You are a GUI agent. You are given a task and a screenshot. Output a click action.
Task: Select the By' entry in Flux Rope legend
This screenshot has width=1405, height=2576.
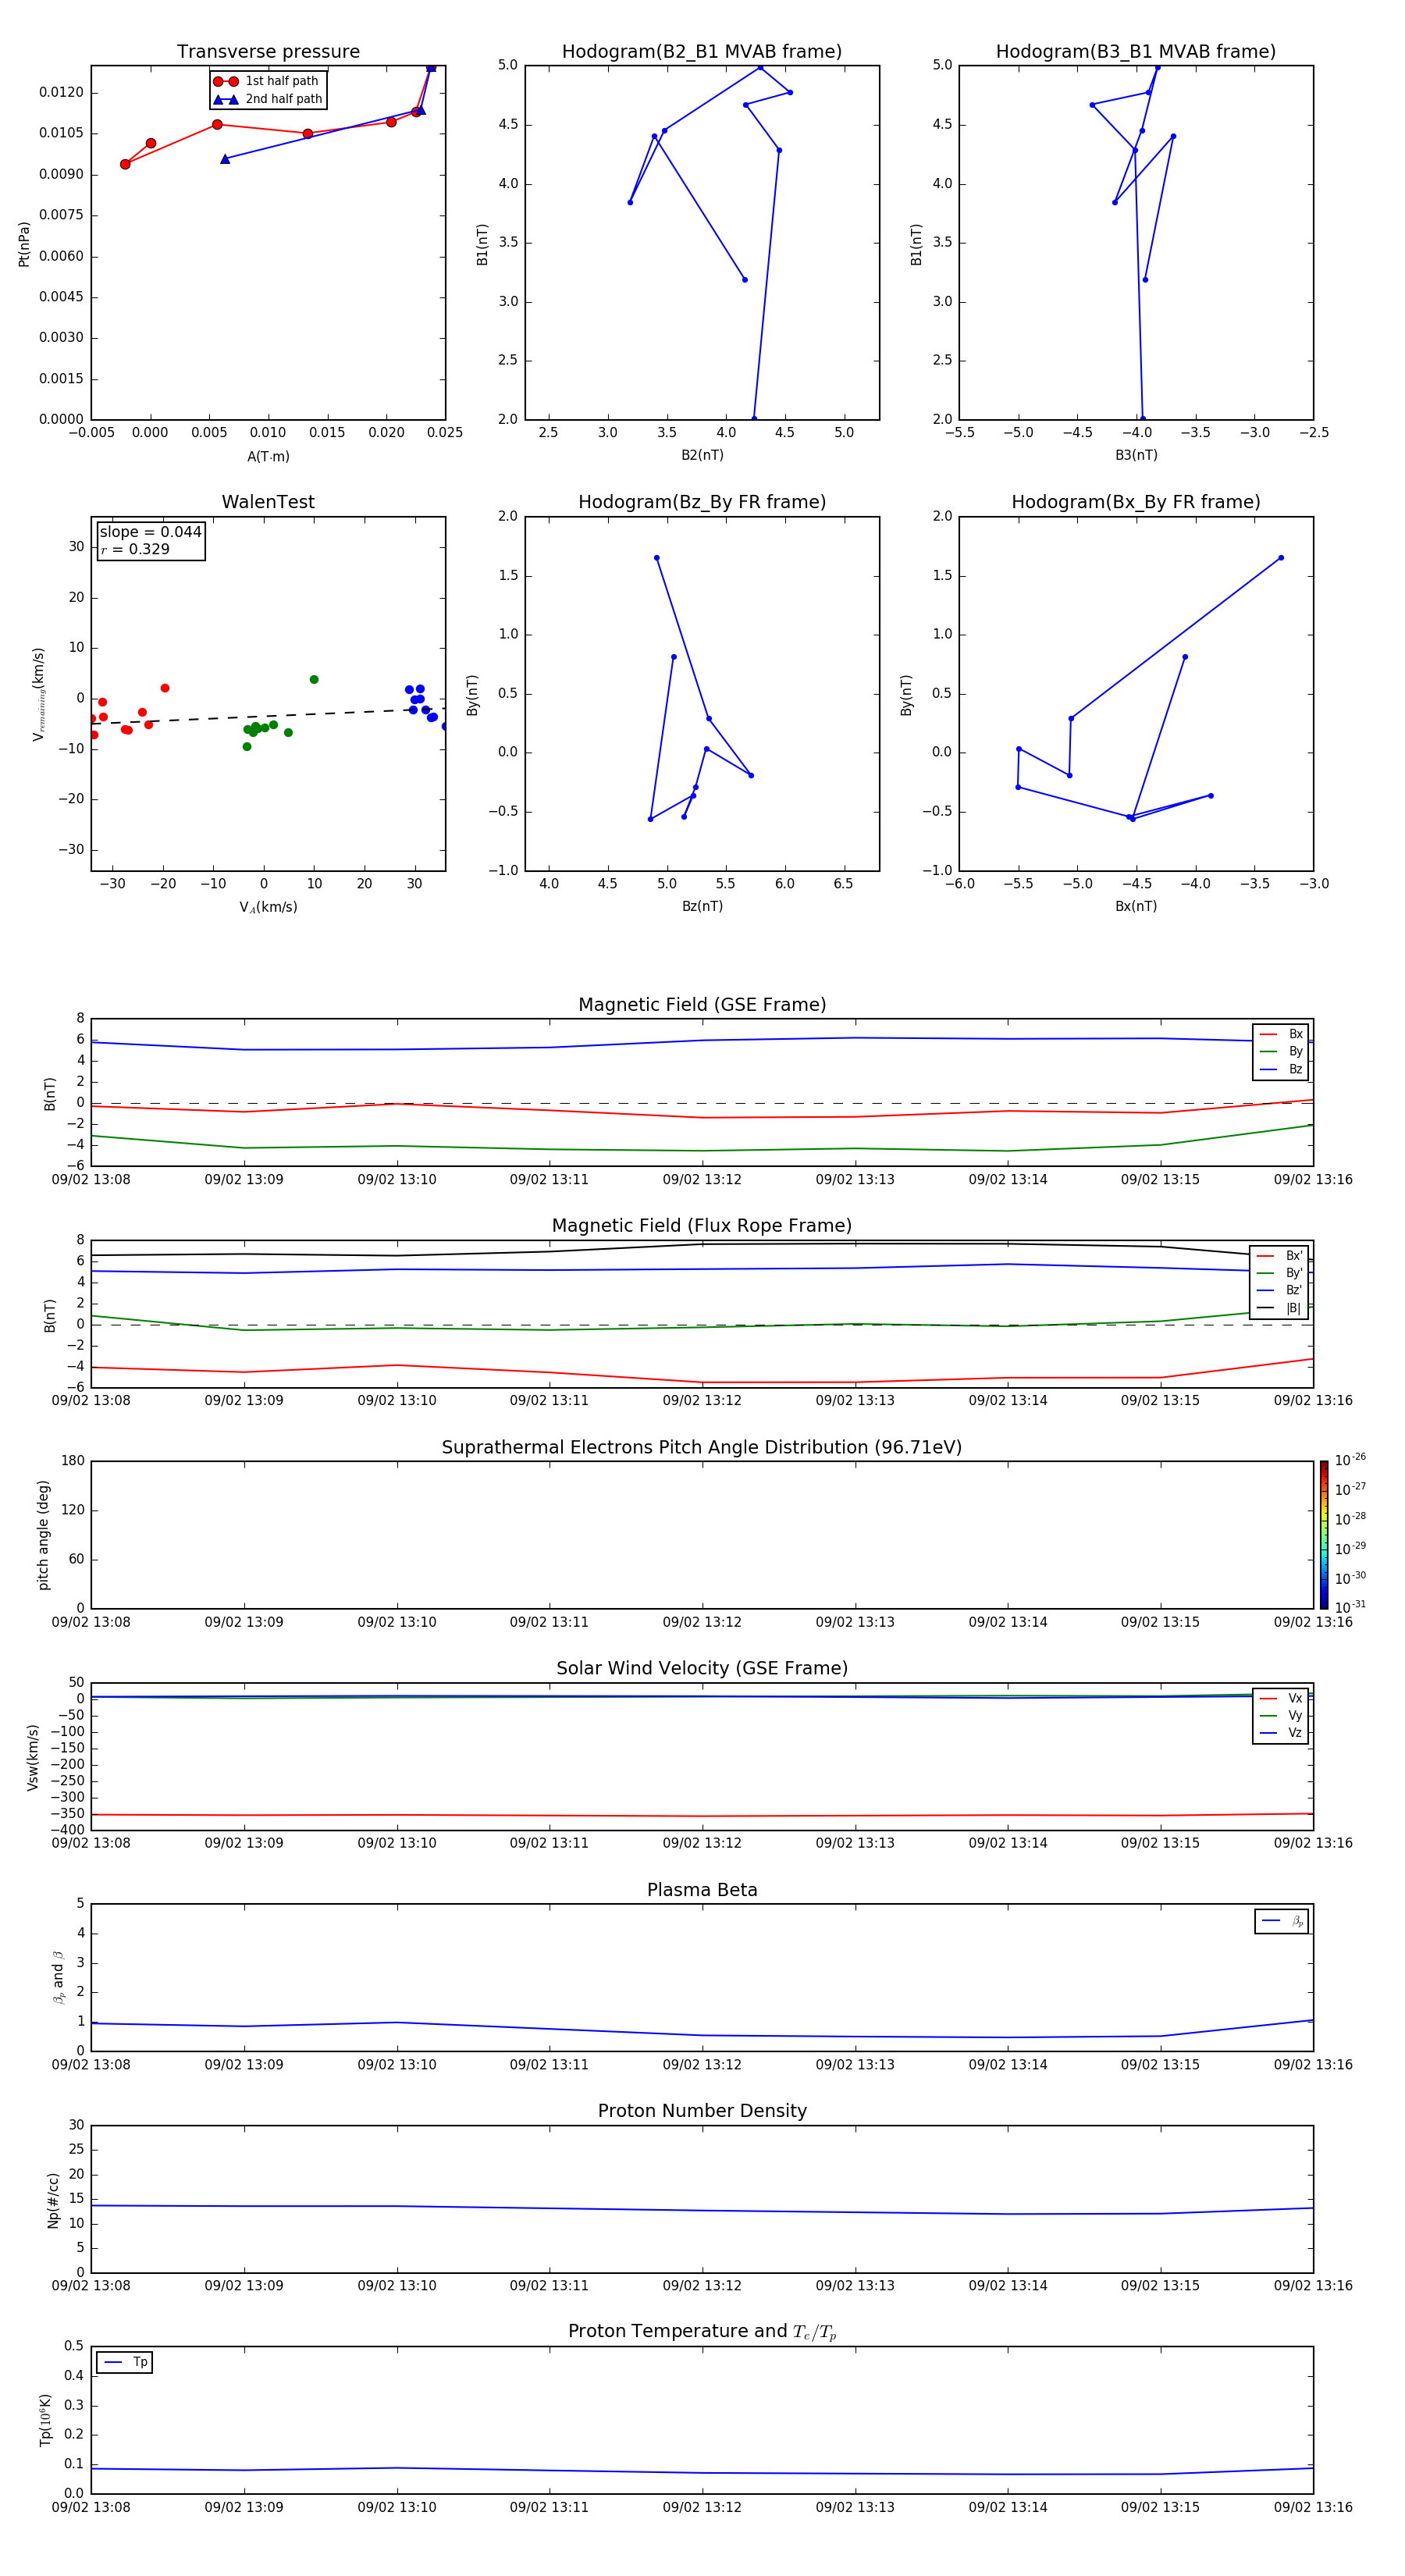1280,1273
